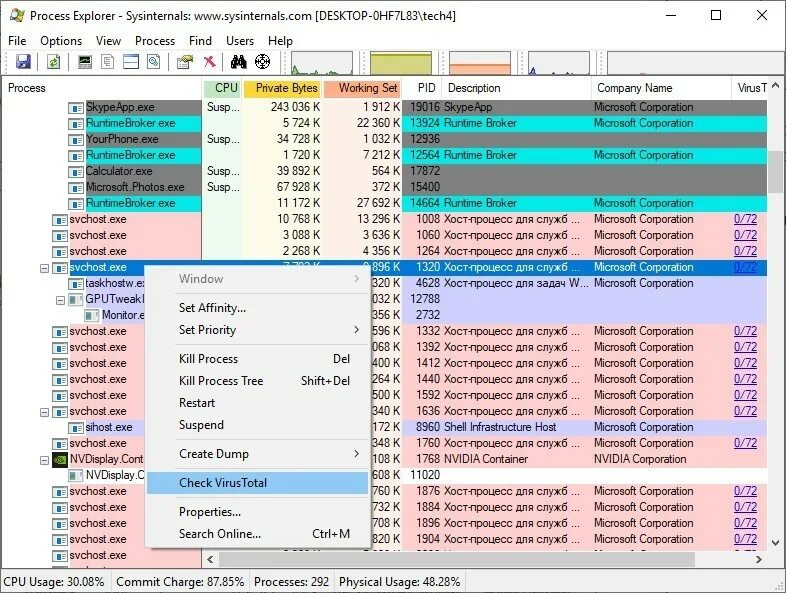Select Kill Process Tree in context menu
Screen dimensions: 786x593
click(258, 381)
